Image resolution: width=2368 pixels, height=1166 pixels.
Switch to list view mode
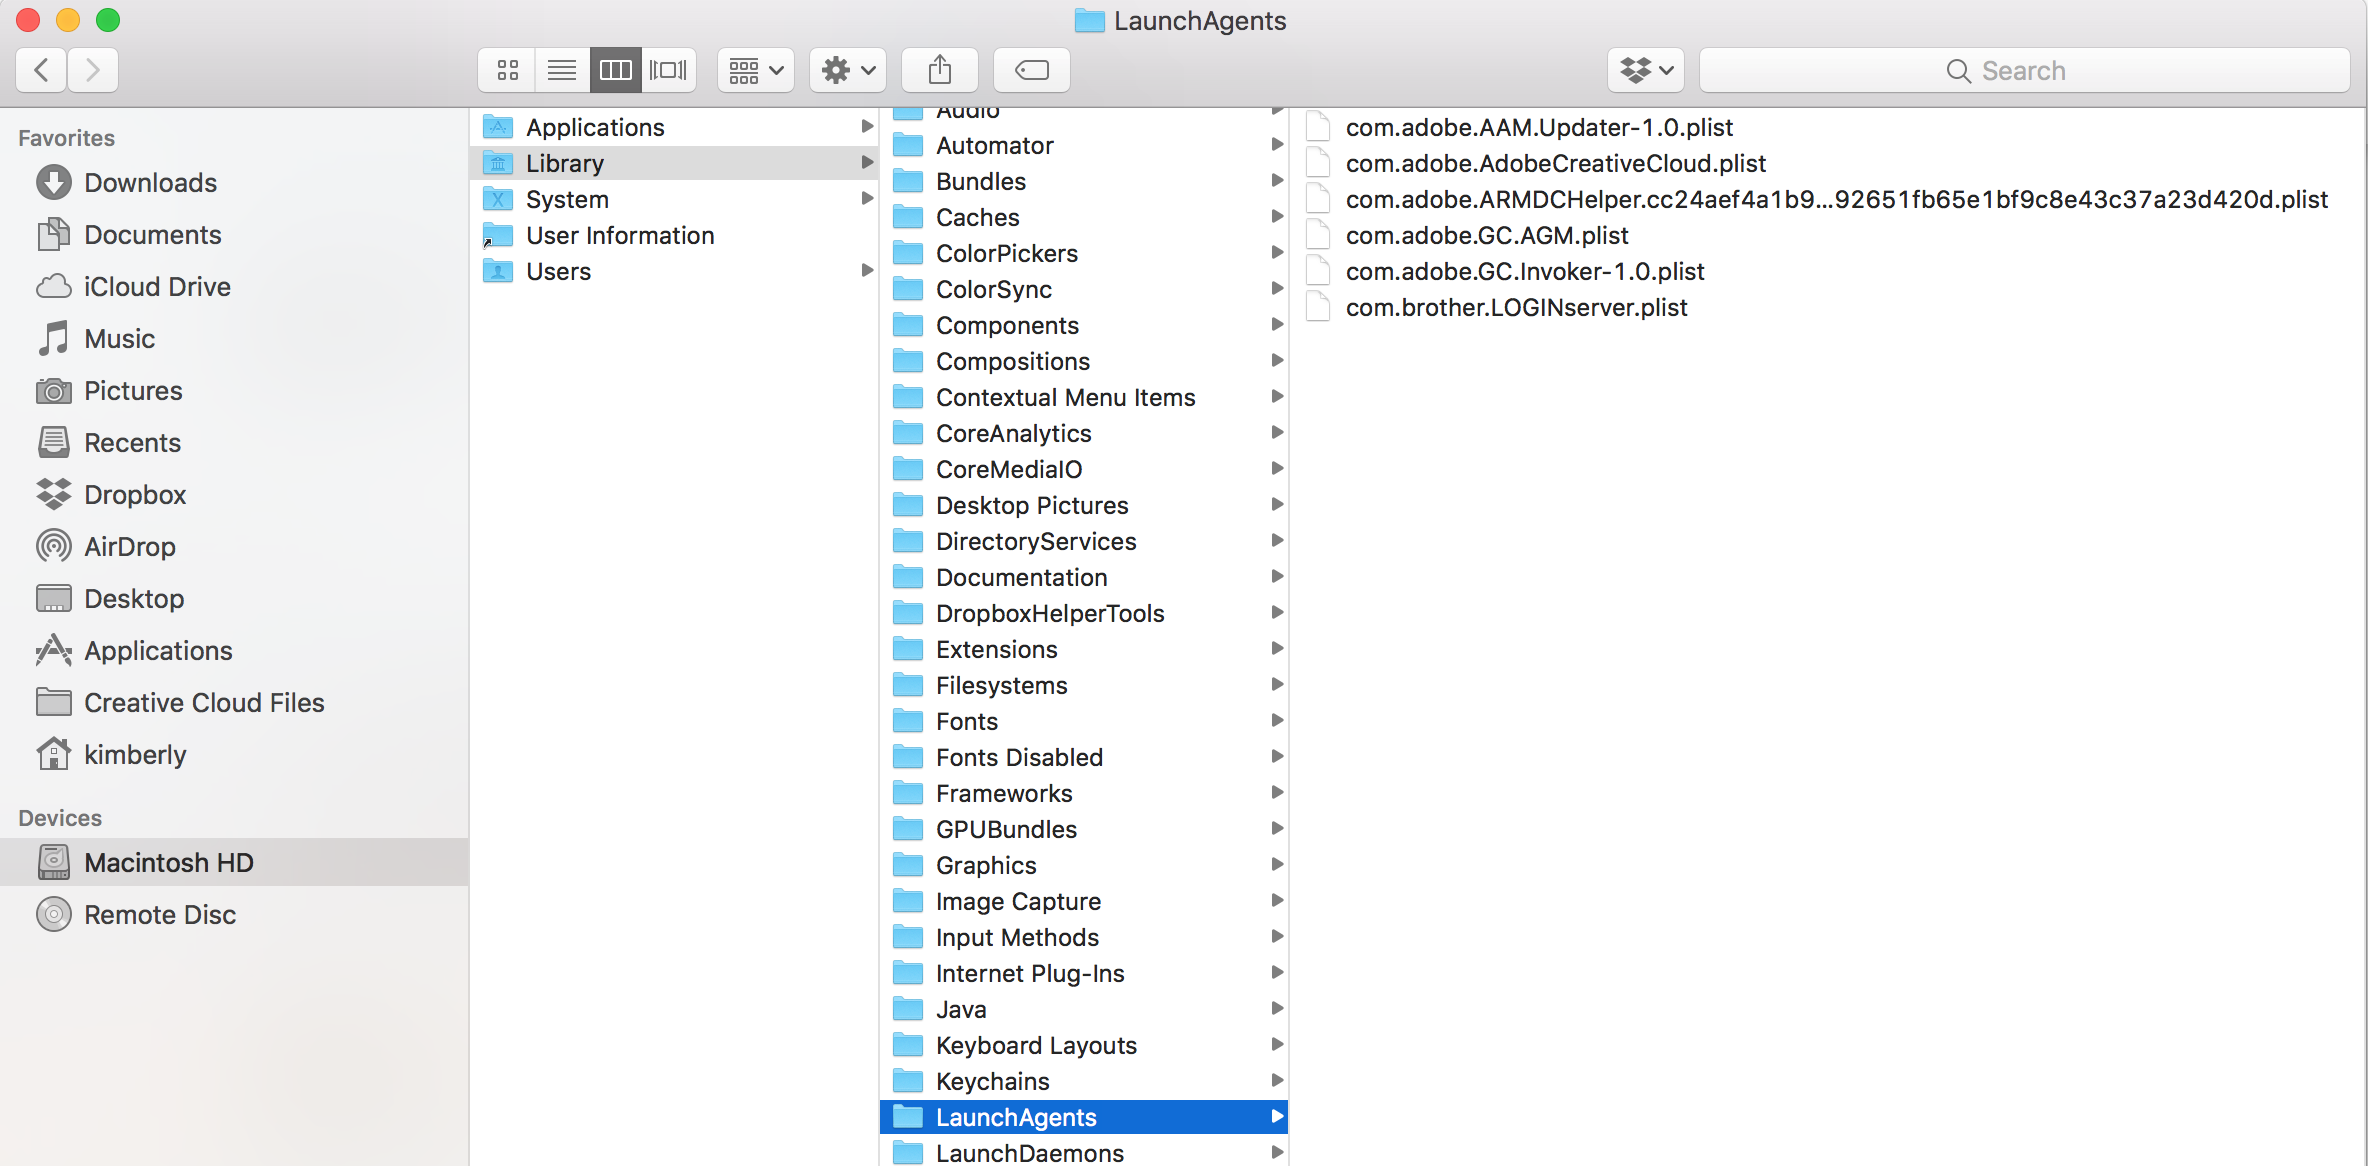[x=562, y=70]
